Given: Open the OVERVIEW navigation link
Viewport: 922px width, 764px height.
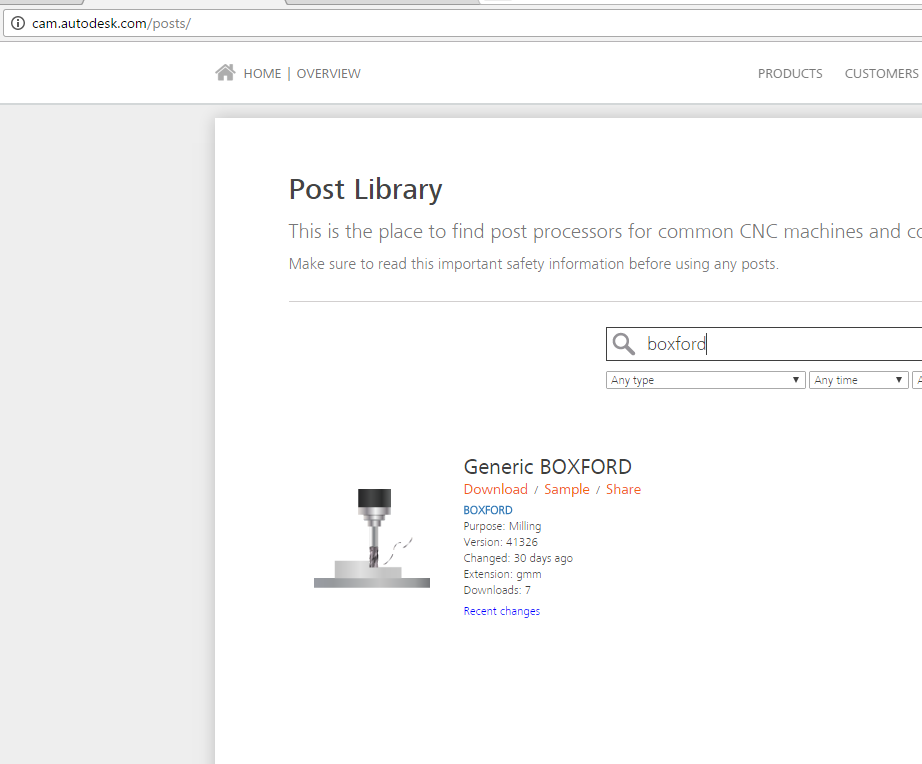Looking at the screenshot, I should click(x=329, y=74).
